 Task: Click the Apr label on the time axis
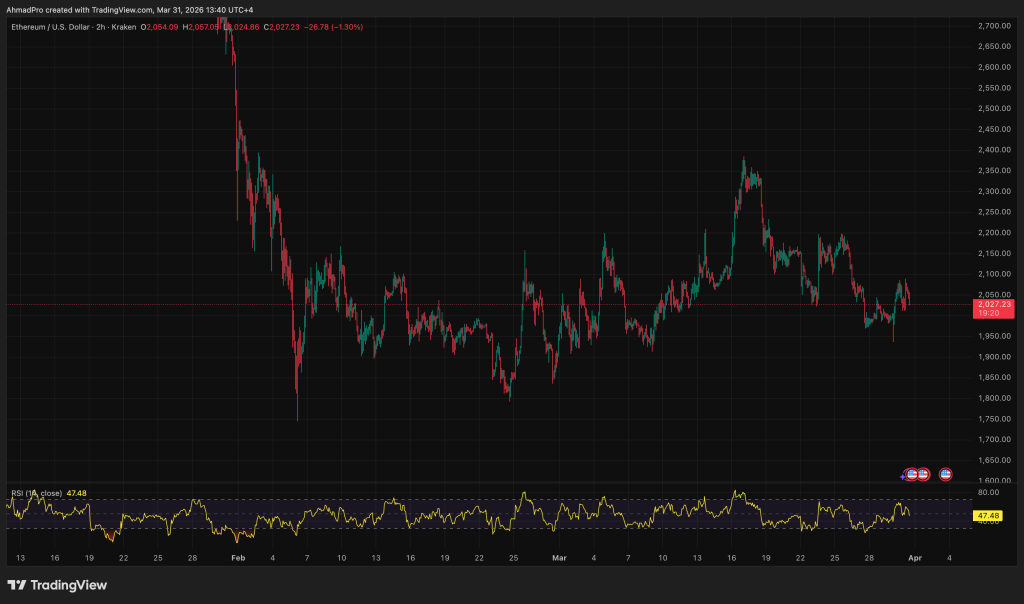917,558
